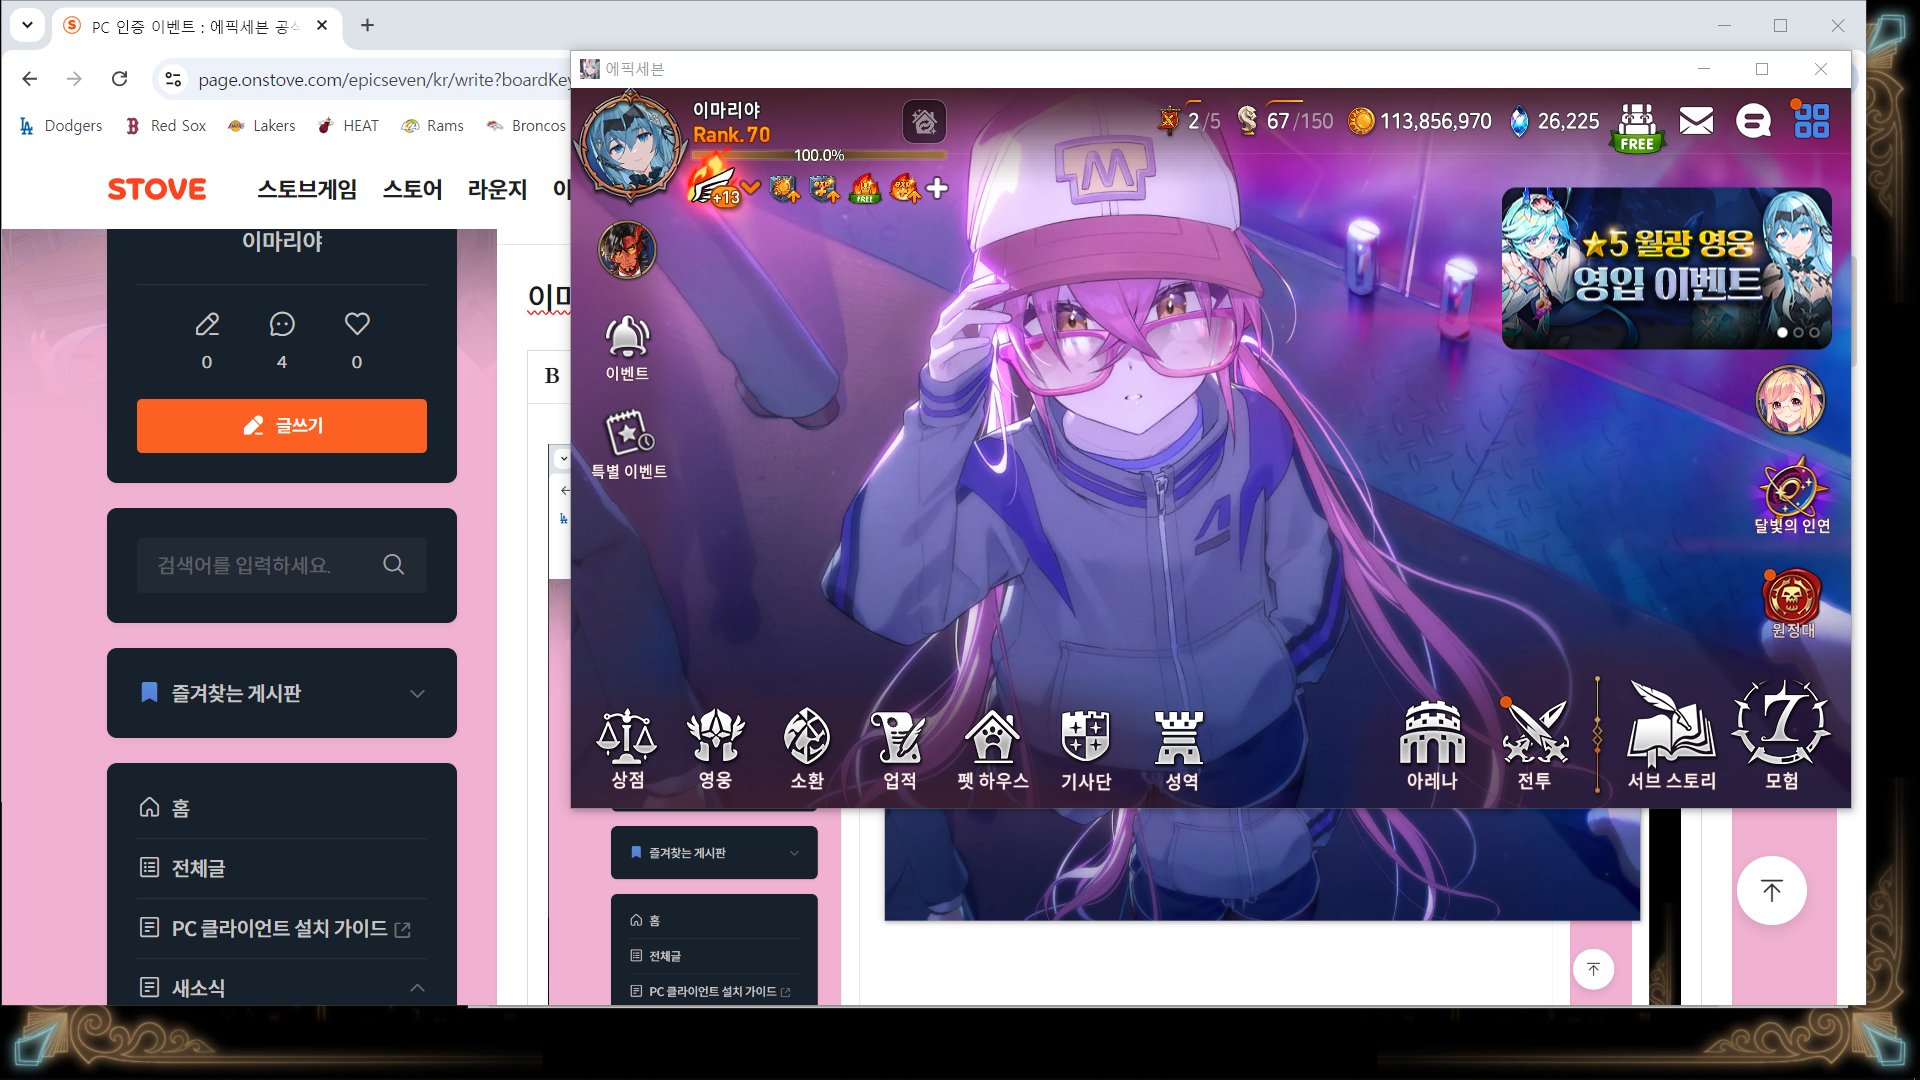Open the Shop (상점) menu in game

pos(627,749)
